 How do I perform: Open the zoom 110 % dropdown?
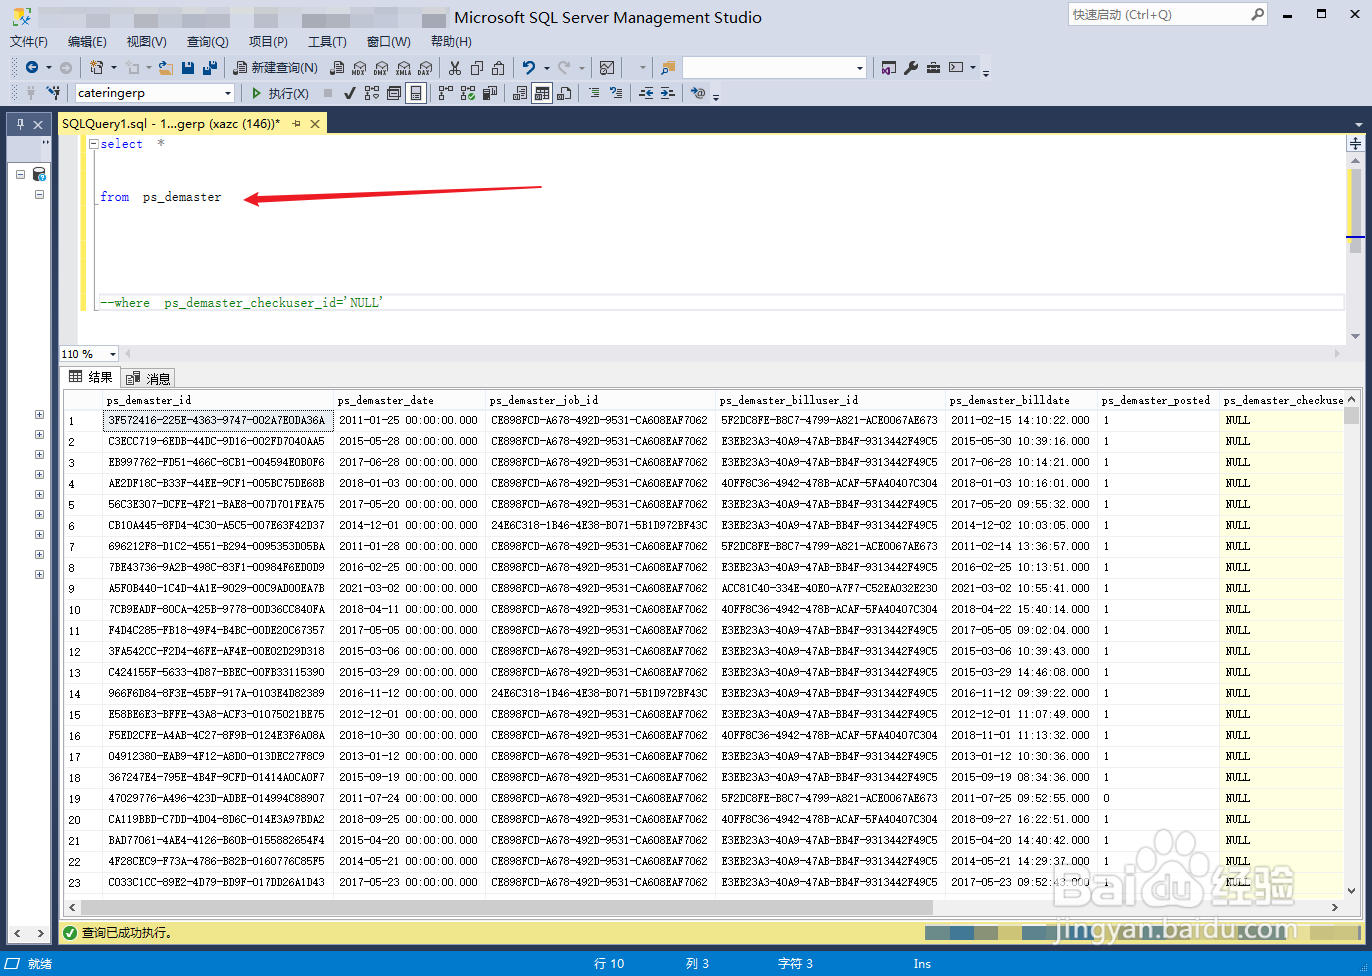pos(112,354)
